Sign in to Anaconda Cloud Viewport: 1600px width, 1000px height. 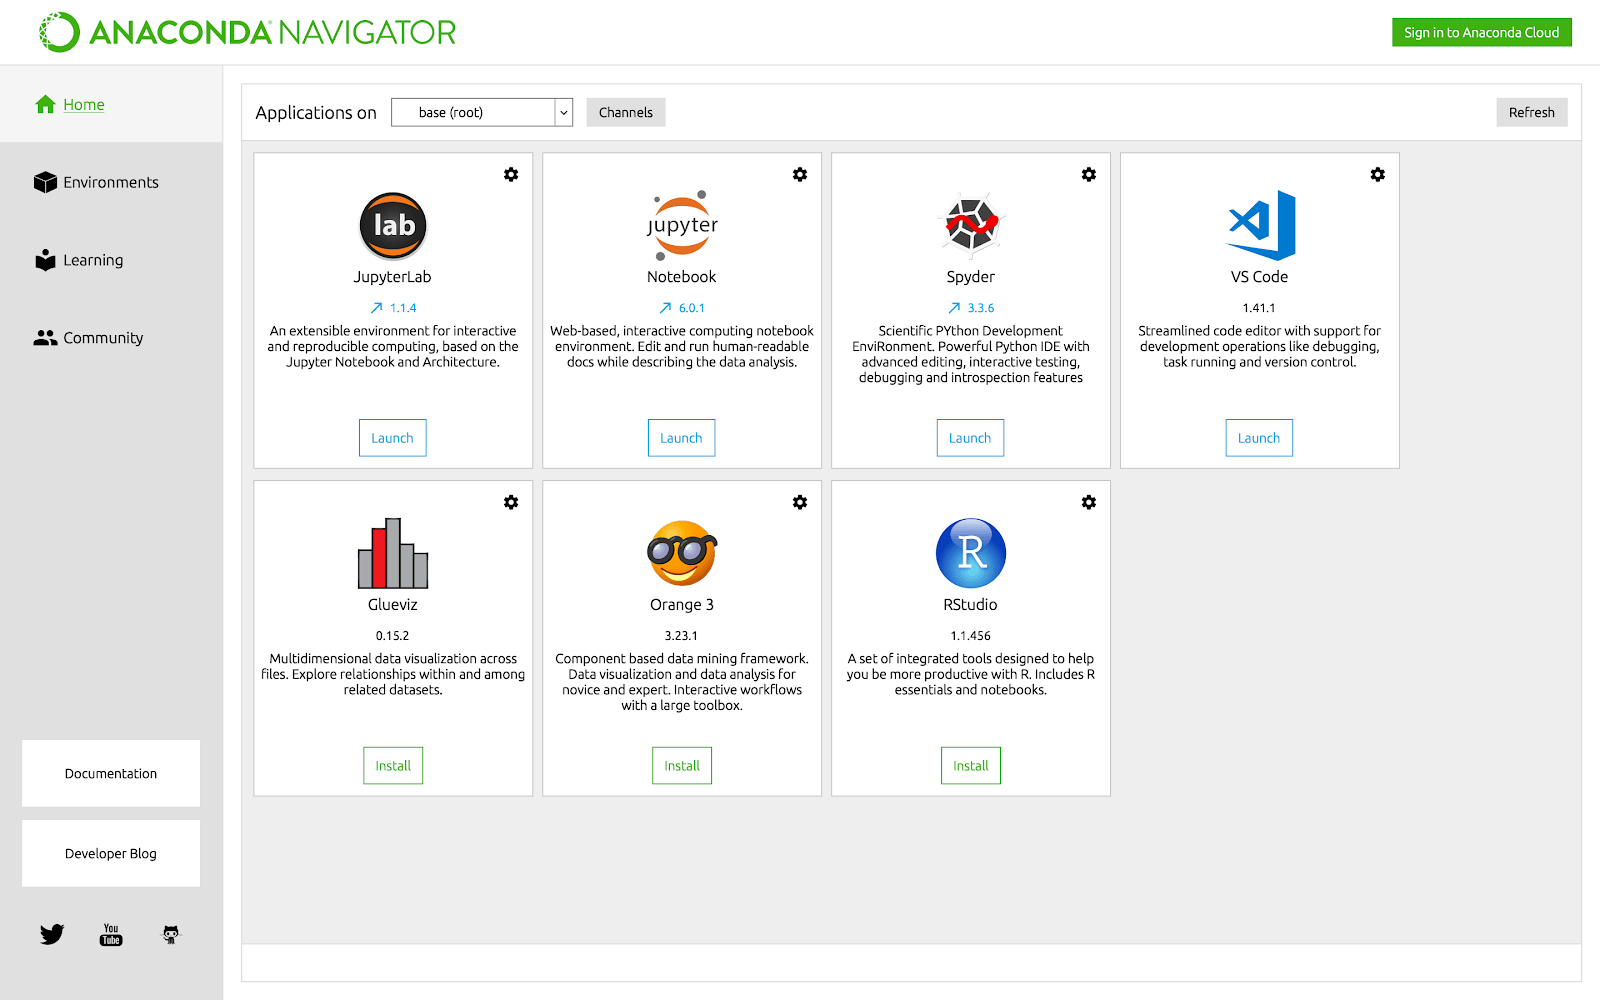pos(1482,32)
